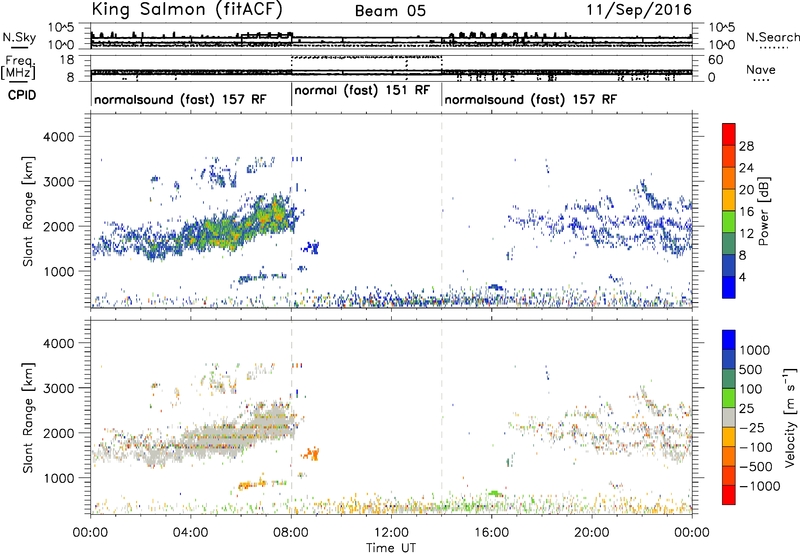Click the '04:00' time axis tick label
Screen dimensions: 800x554
191,533
